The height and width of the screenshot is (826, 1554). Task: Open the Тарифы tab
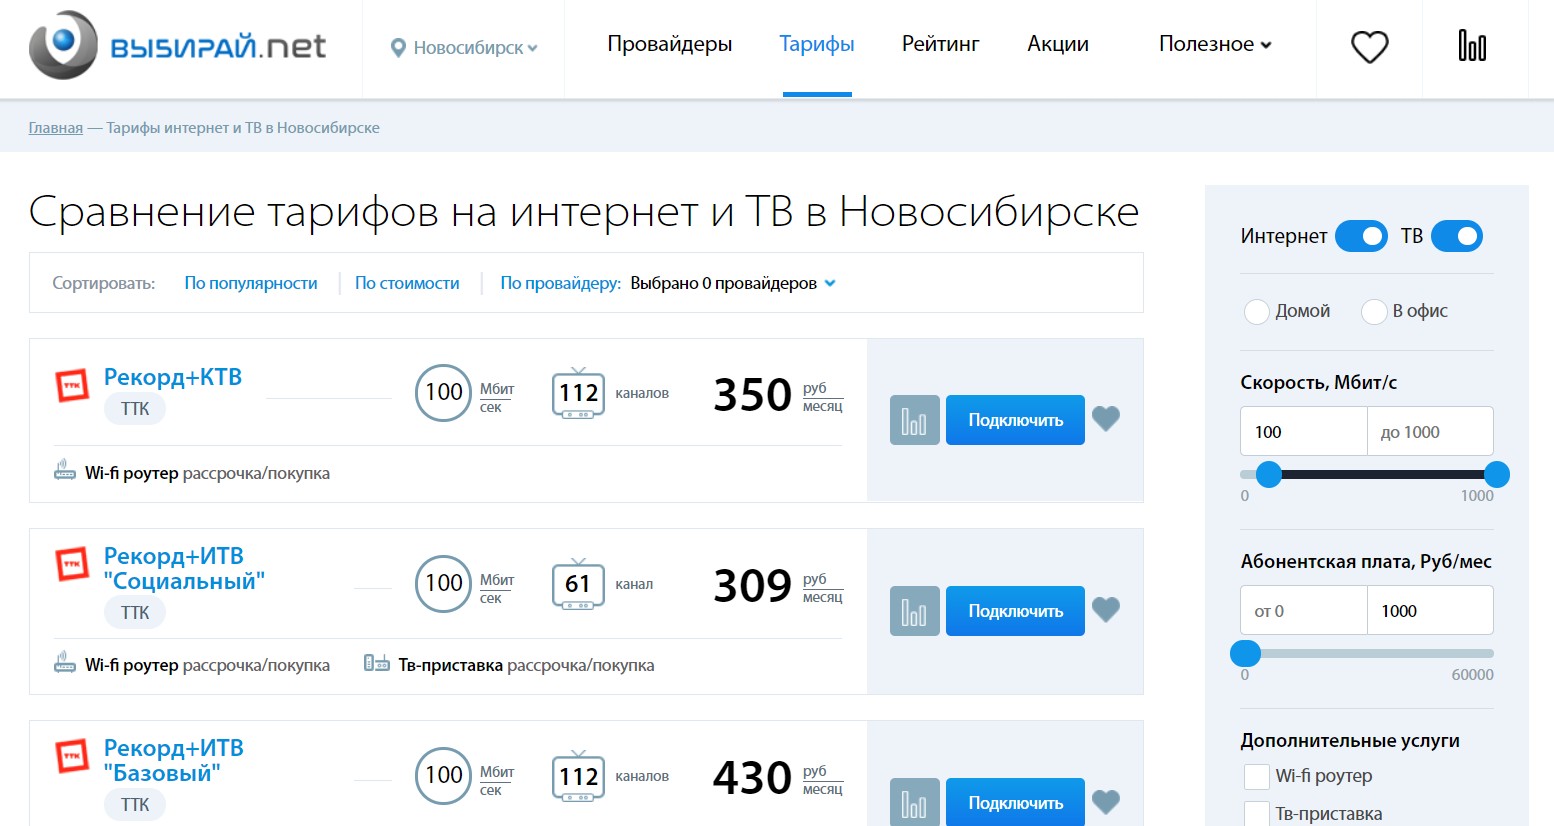[x=817, y=44]
